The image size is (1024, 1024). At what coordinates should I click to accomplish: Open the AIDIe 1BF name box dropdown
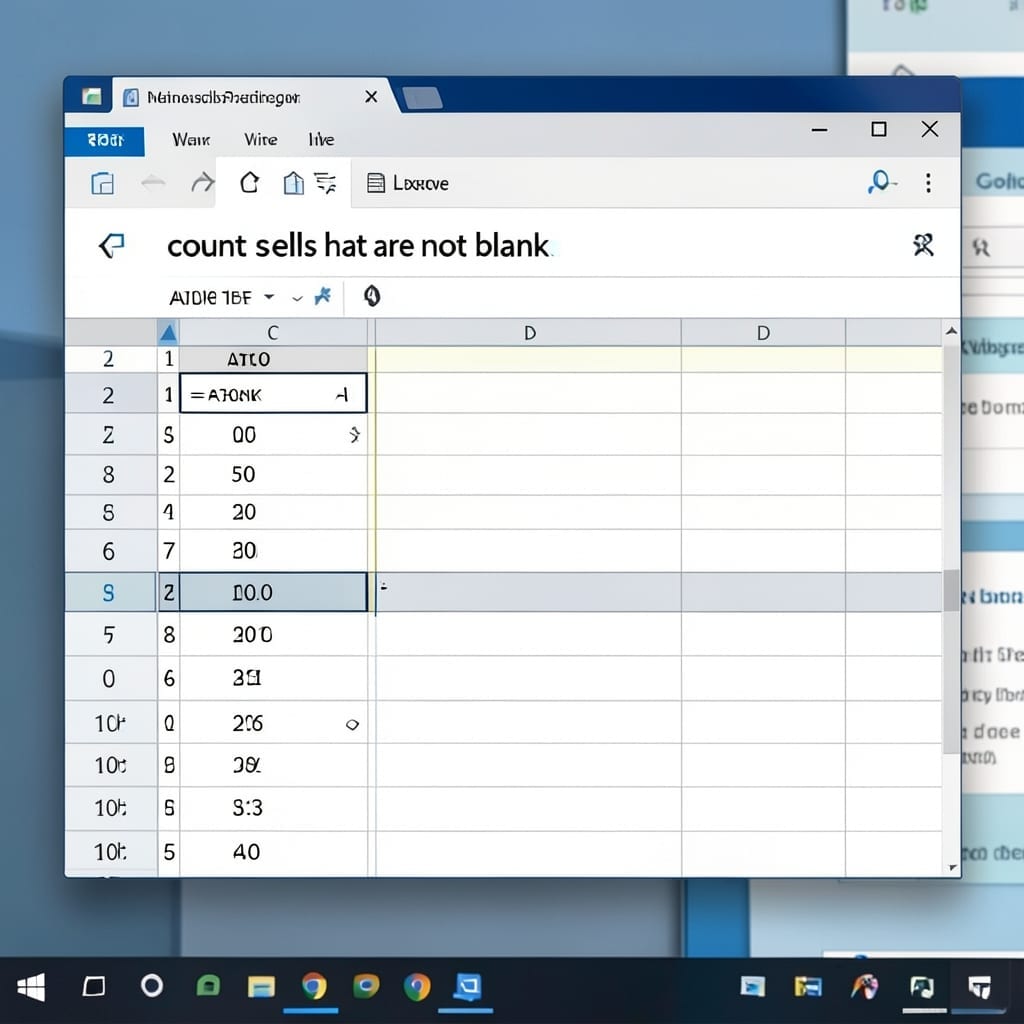tap(269, 297)
